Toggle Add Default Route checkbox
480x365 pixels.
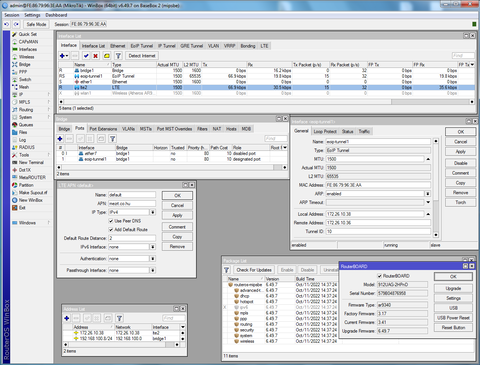point(111,229)
